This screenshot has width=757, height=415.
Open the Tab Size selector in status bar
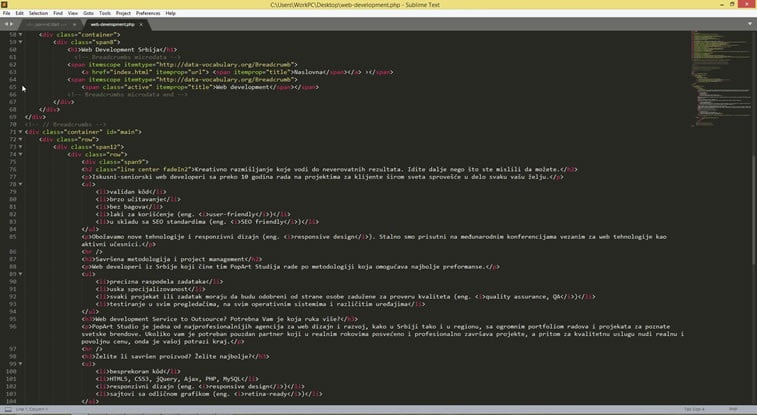(x=694, y=409)
